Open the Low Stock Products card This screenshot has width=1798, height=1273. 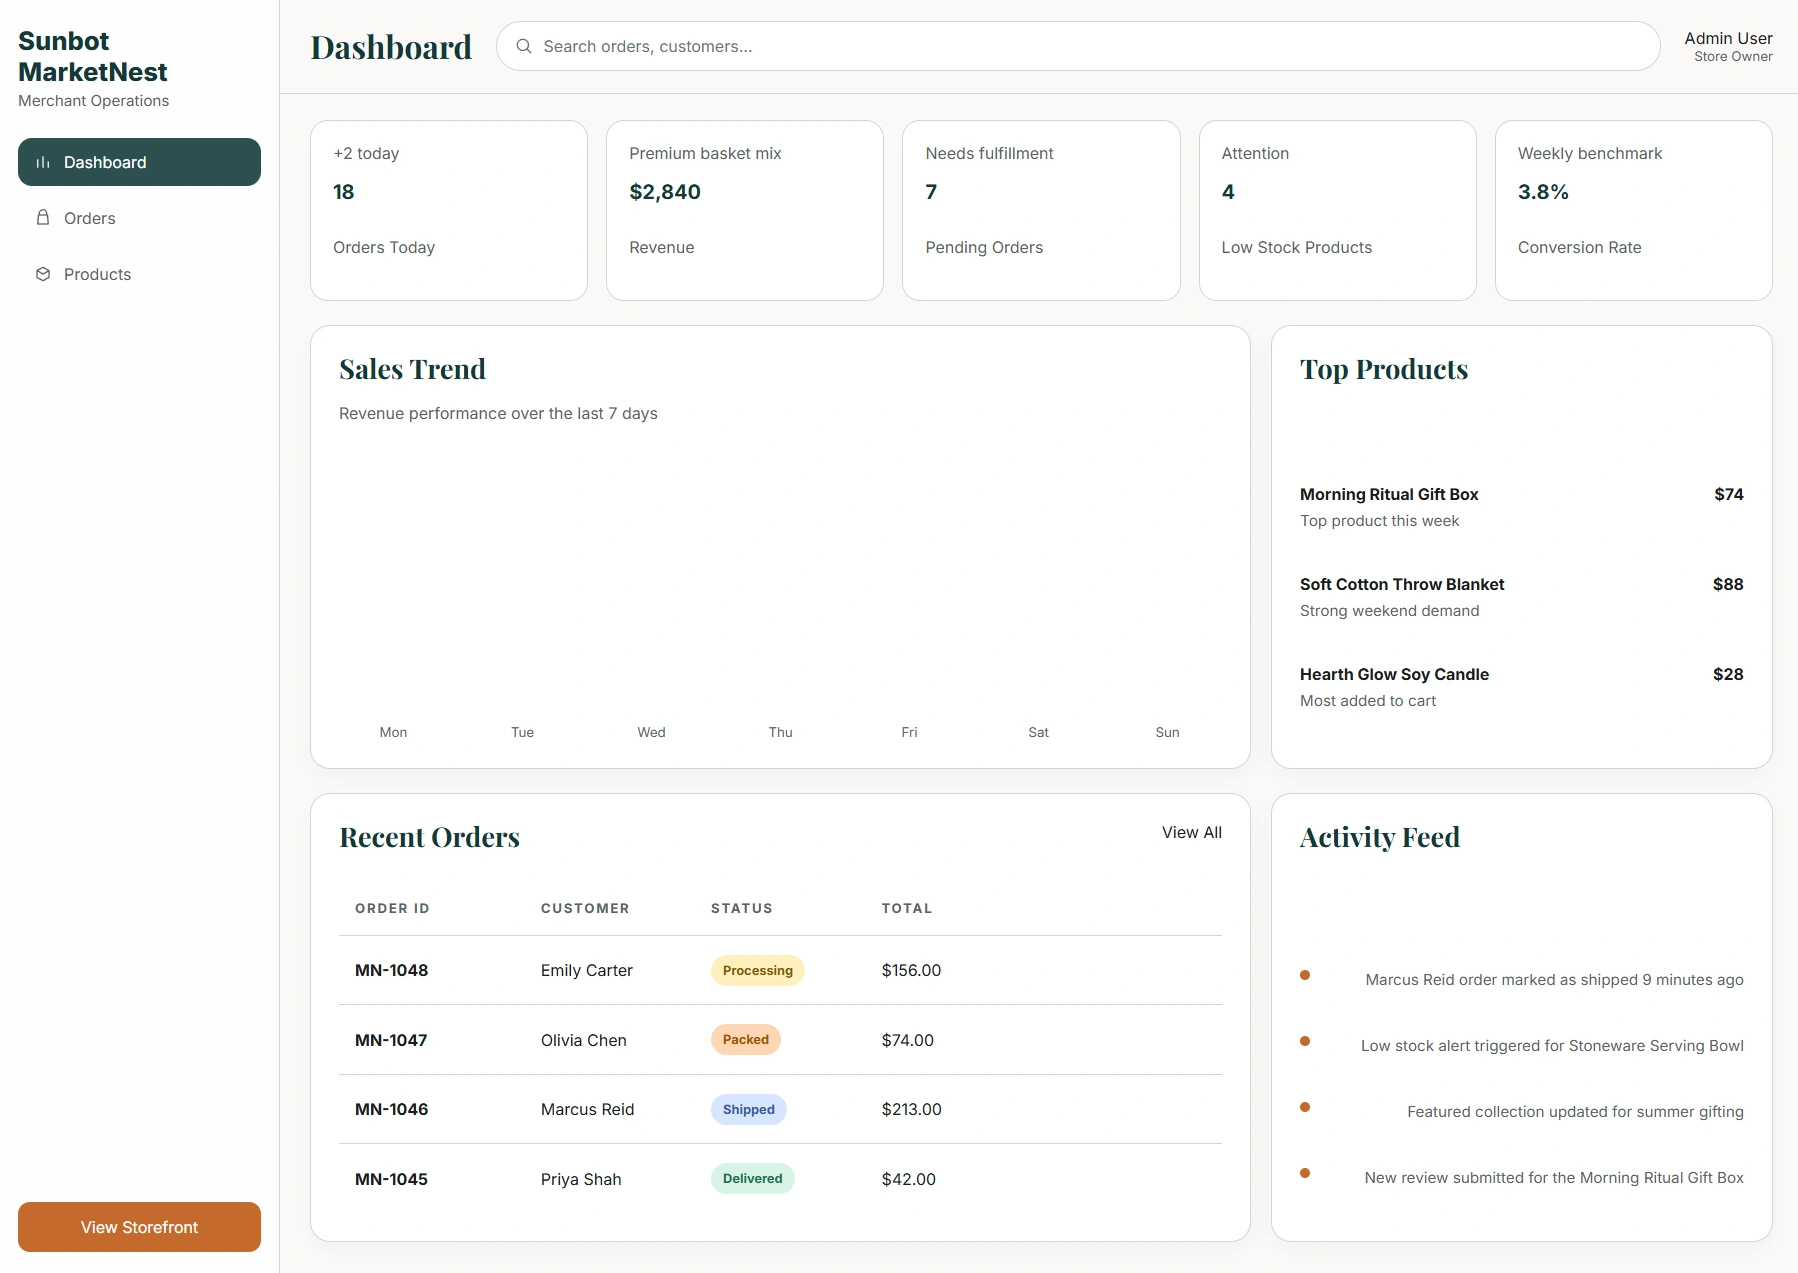[x=1337, y=210]
